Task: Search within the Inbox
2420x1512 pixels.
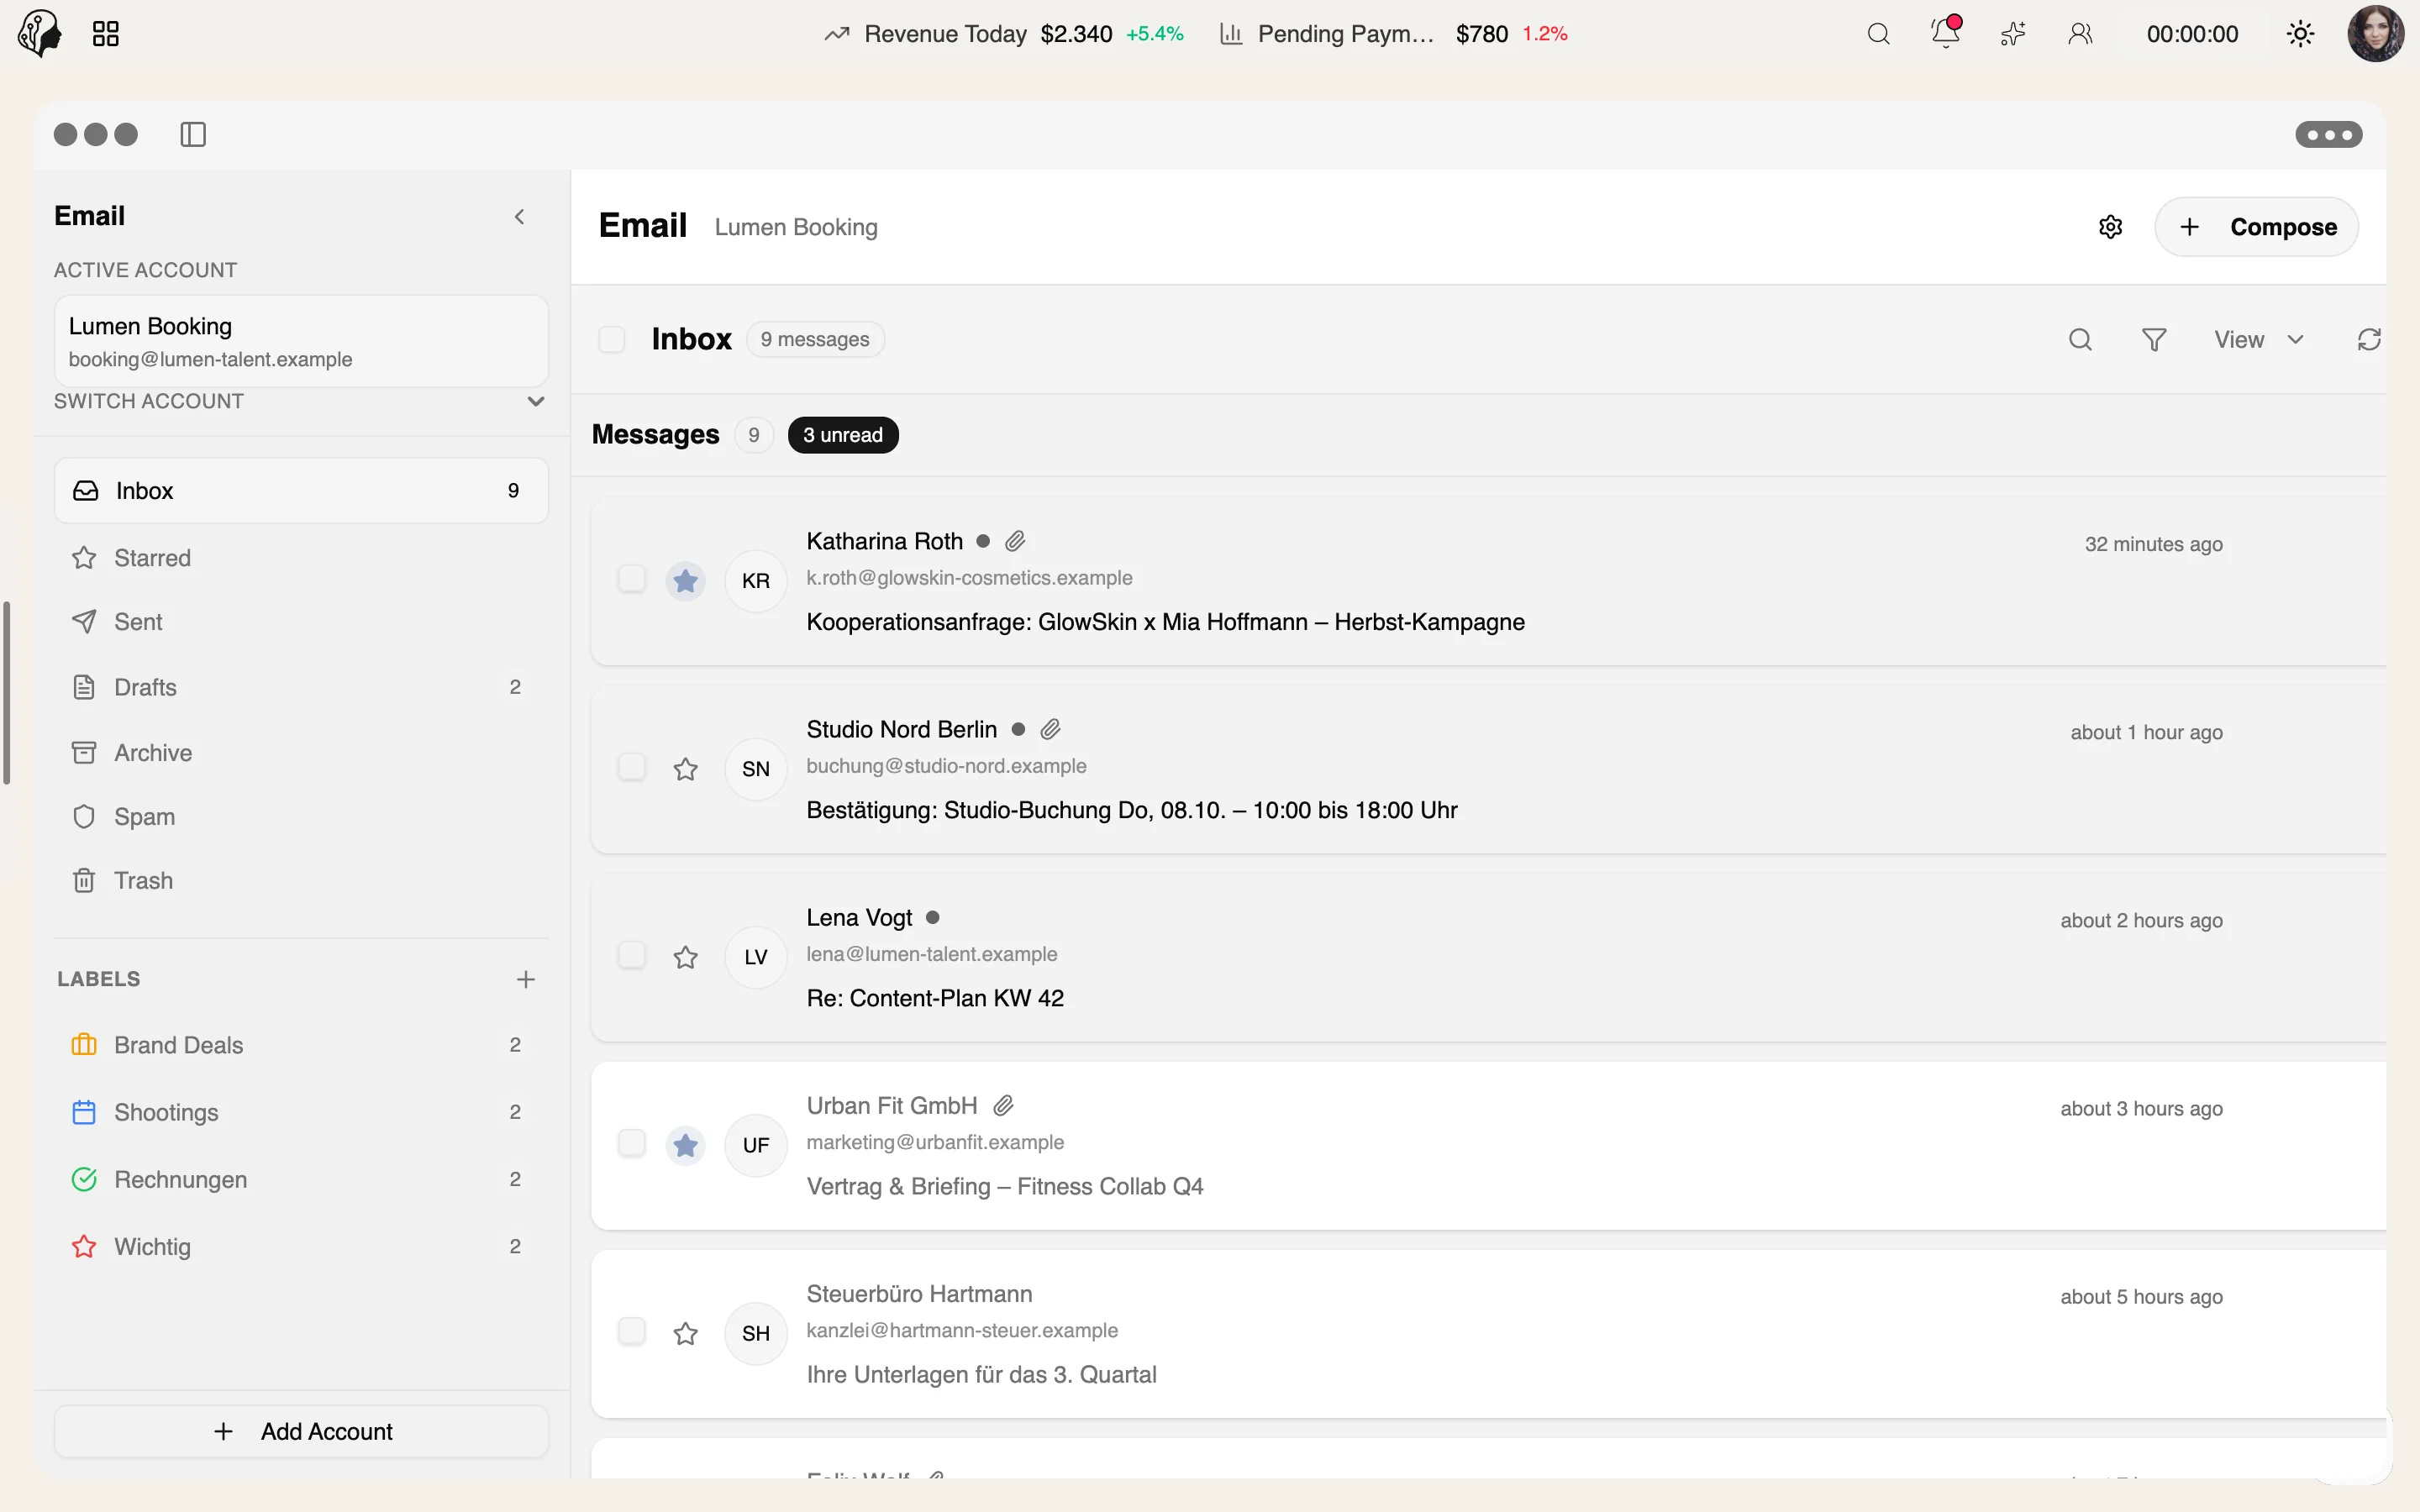Action: pos(2080,340)
